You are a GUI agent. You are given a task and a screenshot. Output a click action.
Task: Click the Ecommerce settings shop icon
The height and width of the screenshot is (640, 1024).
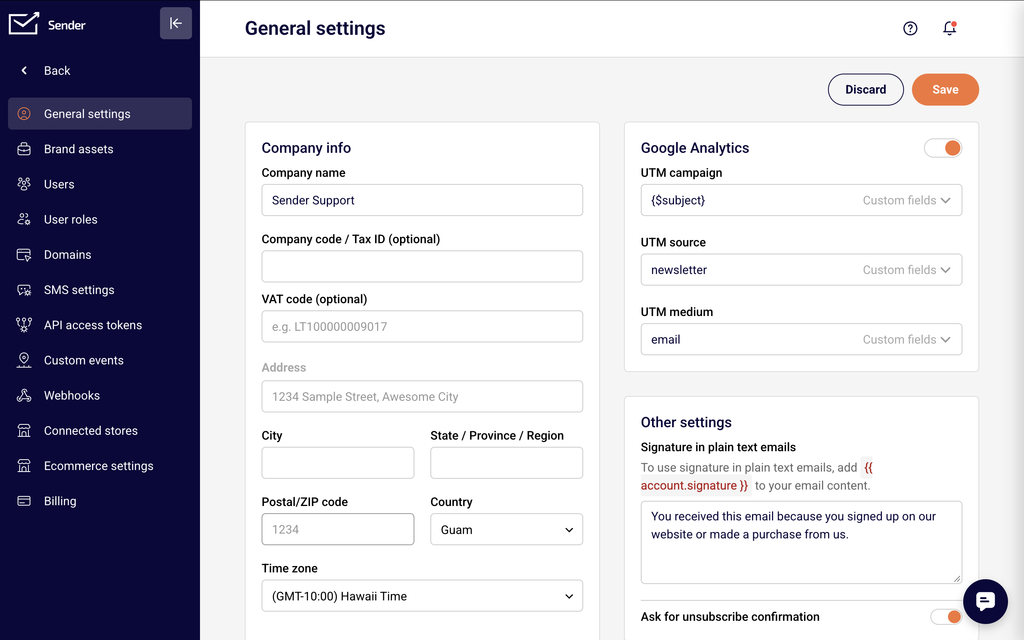(24, 466)
